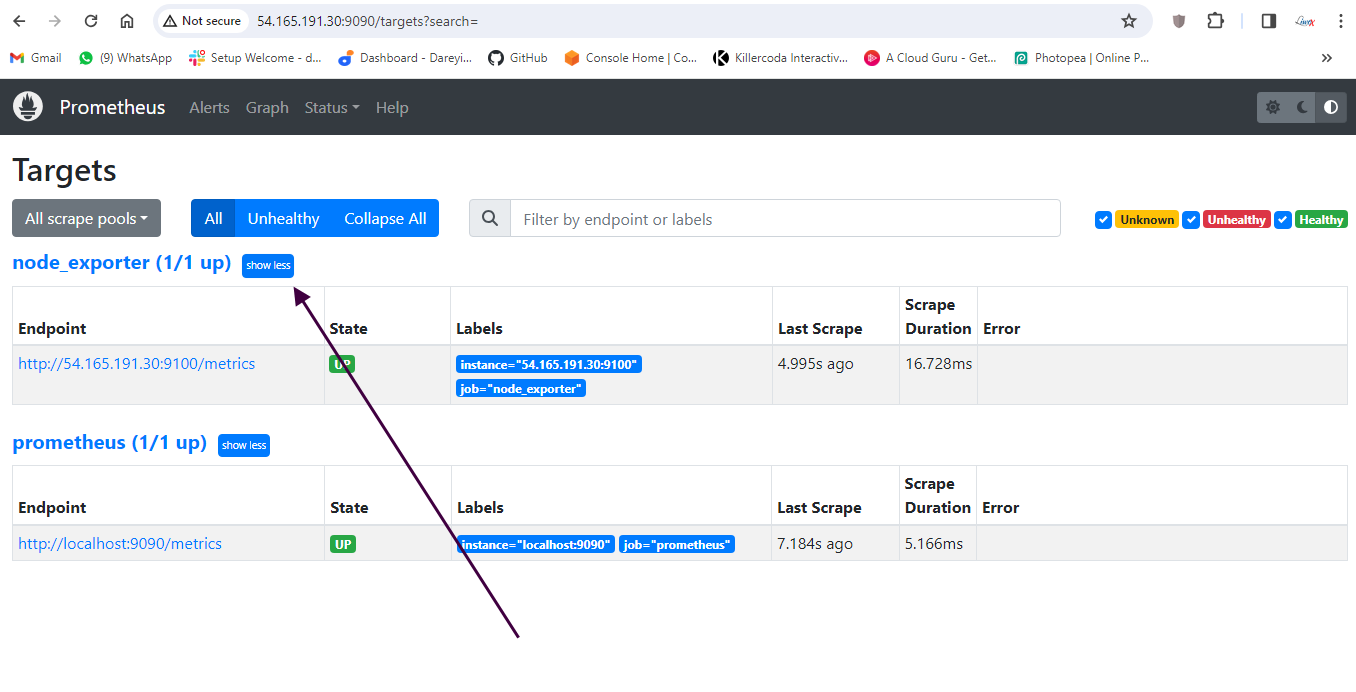1356x692 pixels.
Task: Go to the Graph page
Action: (x=267, y=108)
